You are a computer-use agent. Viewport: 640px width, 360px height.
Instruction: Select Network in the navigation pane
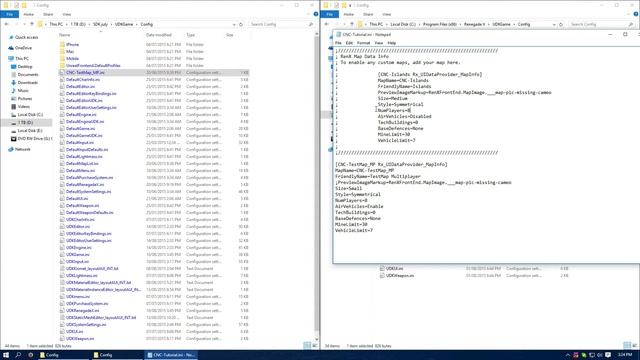pyautogui.click(x=22, y=149)
